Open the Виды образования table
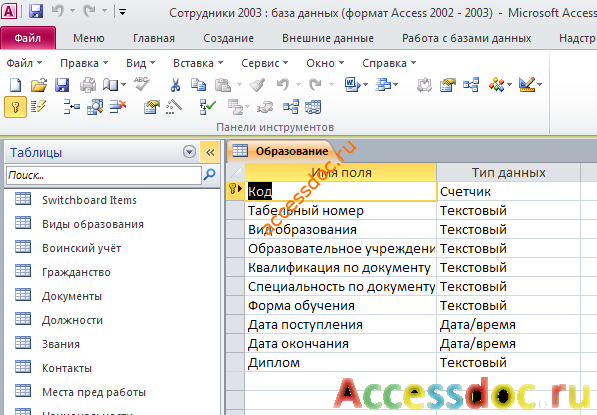This screenshot has width=597, height=415. [93, 224]
